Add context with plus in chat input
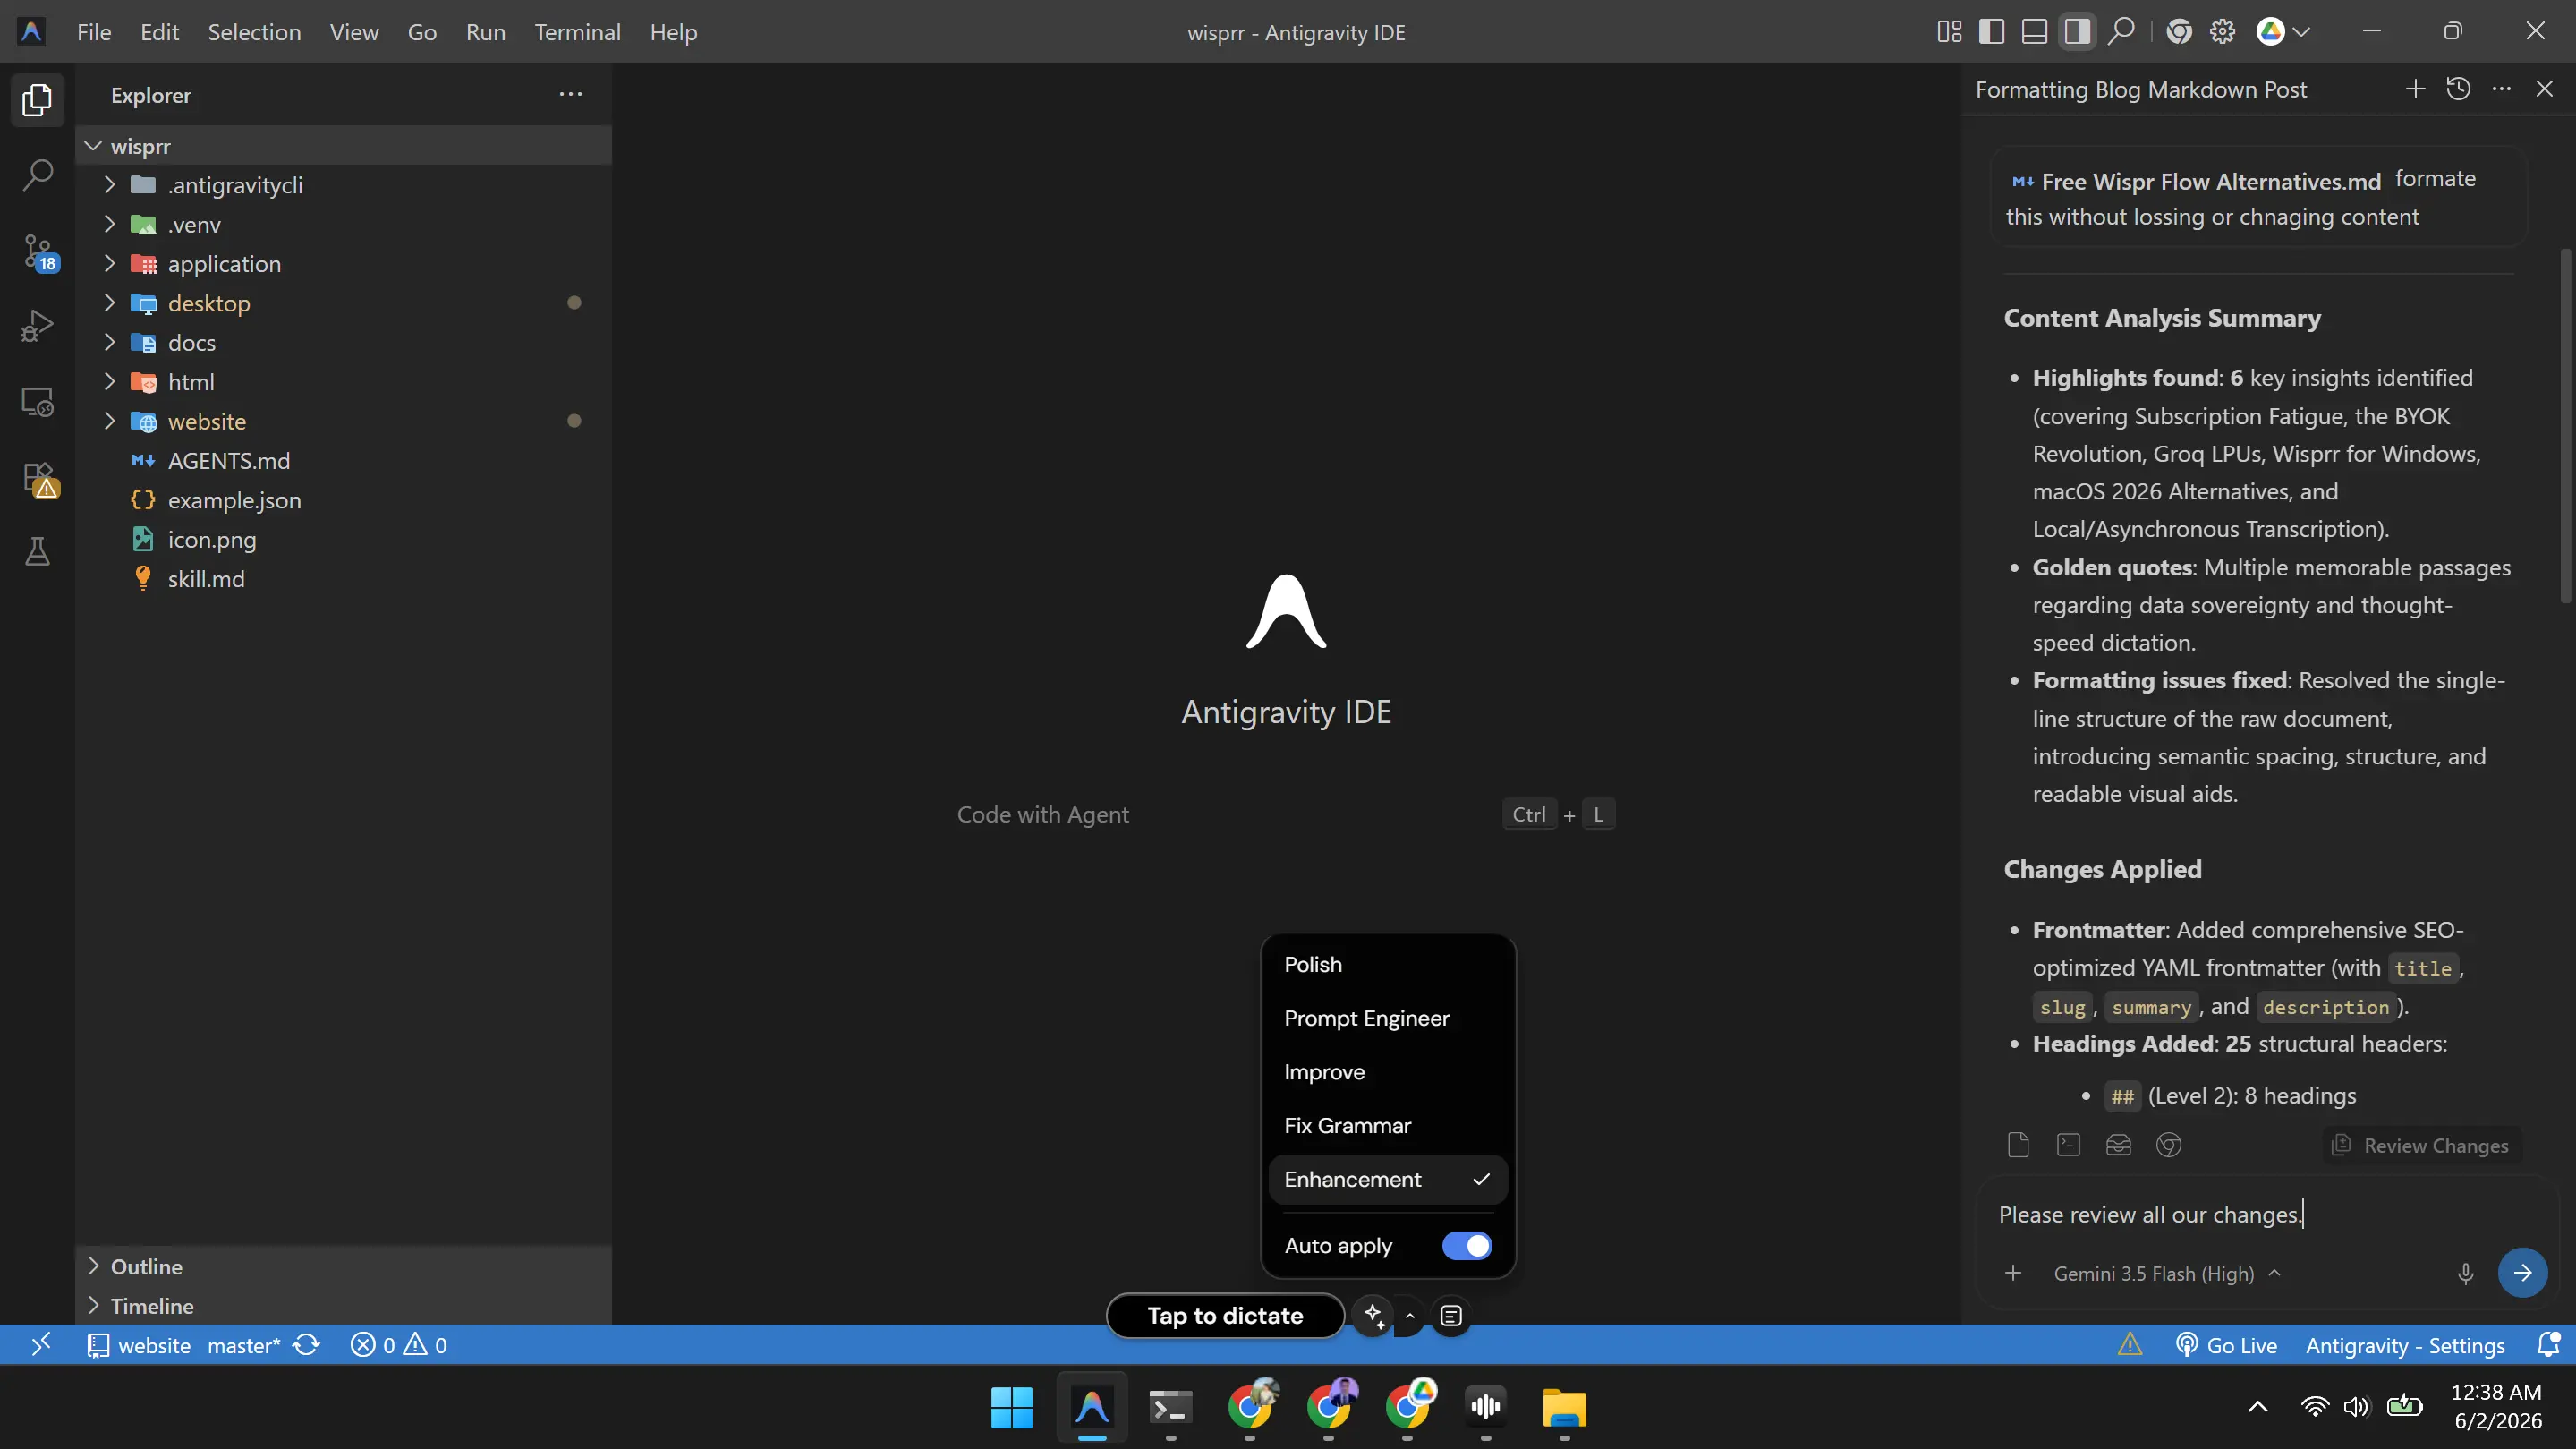This screenshot has width=2576, height=1449. tap(2013, 1273)
